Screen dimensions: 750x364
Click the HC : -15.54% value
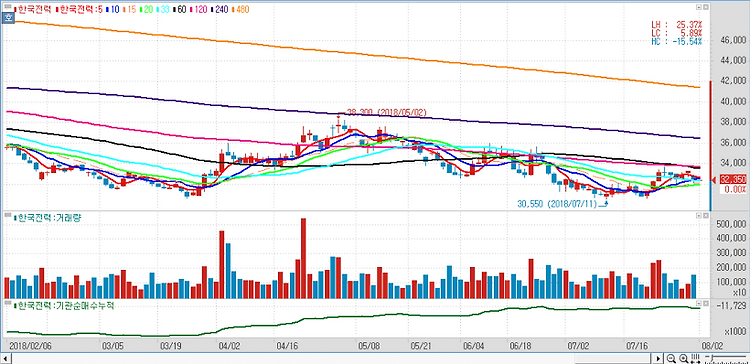(676, 41)
